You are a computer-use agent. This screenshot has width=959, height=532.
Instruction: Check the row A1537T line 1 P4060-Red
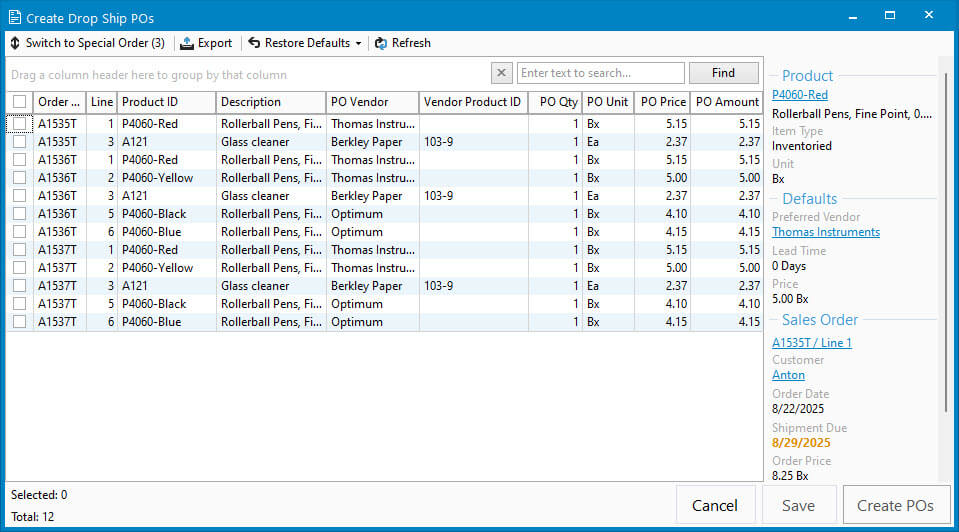tap(20, 249)
